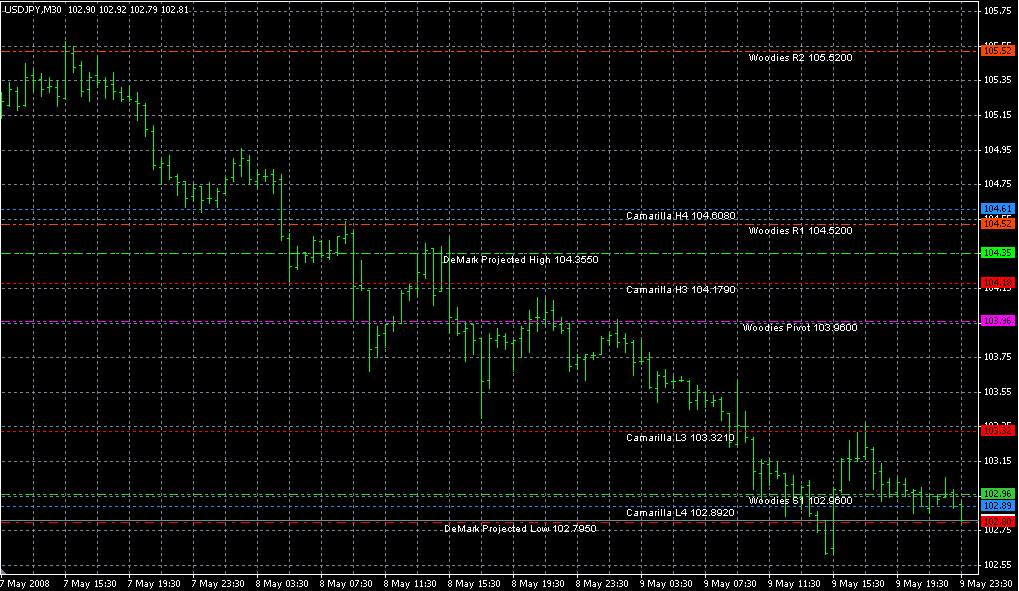Click the 7 May 2008 date label

tap(25, 583)
